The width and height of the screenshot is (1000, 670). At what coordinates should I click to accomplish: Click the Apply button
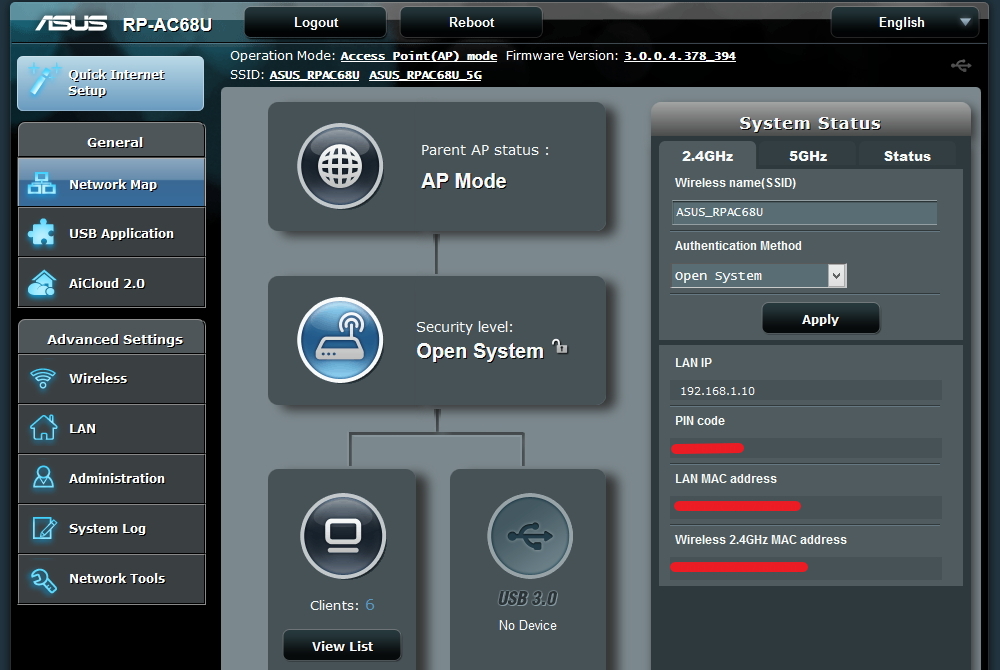(x=820, y=319)
